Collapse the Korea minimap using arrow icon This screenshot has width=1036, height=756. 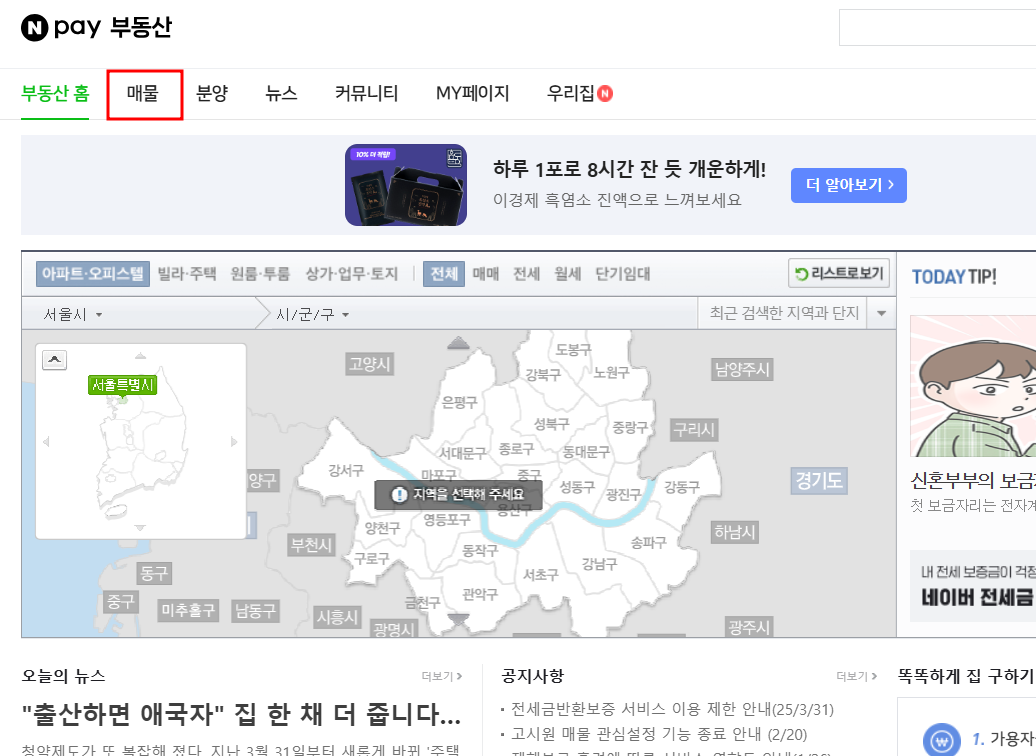tap(54, 360)
